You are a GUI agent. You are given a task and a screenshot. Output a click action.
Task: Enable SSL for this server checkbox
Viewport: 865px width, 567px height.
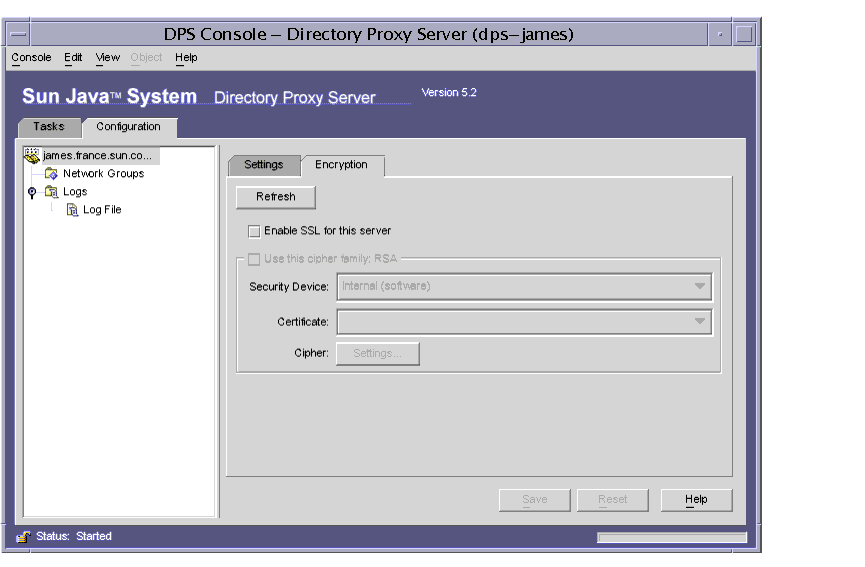(254, 231)
